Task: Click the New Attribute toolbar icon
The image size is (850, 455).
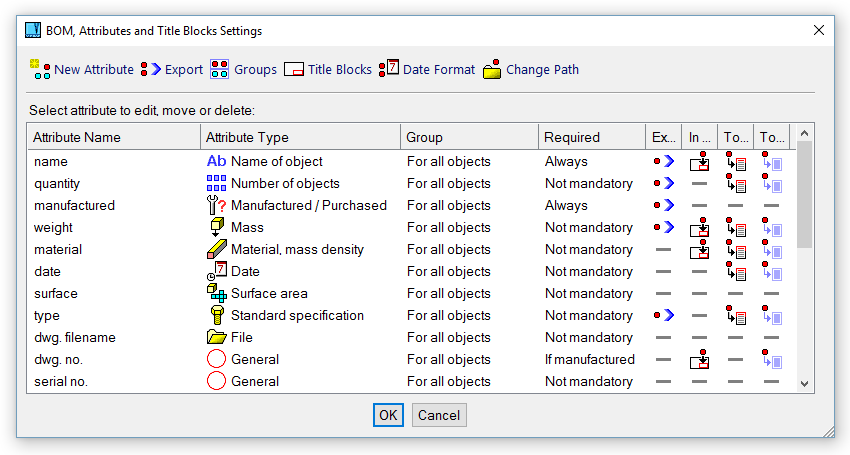Action: [x=40, y=69]
